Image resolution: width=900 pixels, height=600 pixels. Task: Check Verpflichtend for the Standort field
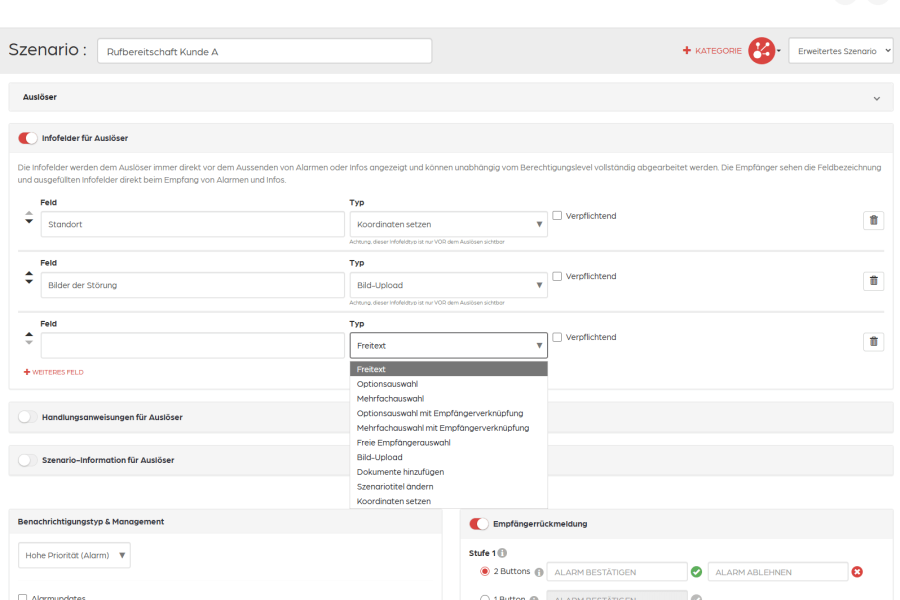(557, 216)
